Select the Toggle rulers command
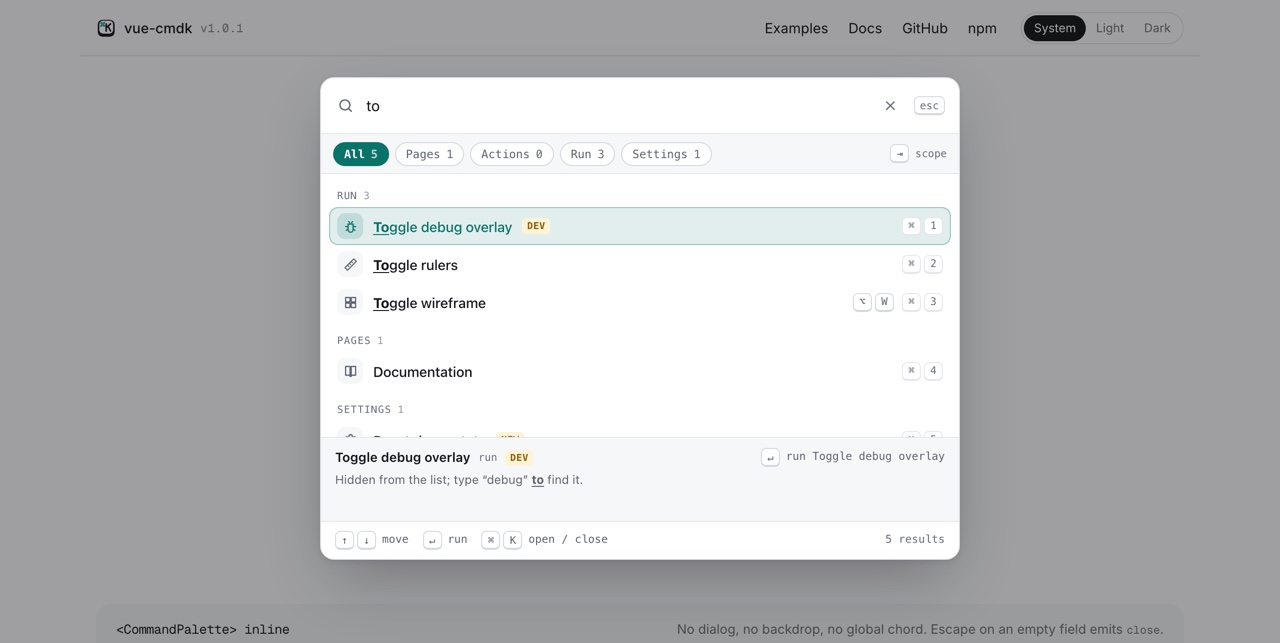Viewport: 1280px width, 643px height. click(640, 265)
